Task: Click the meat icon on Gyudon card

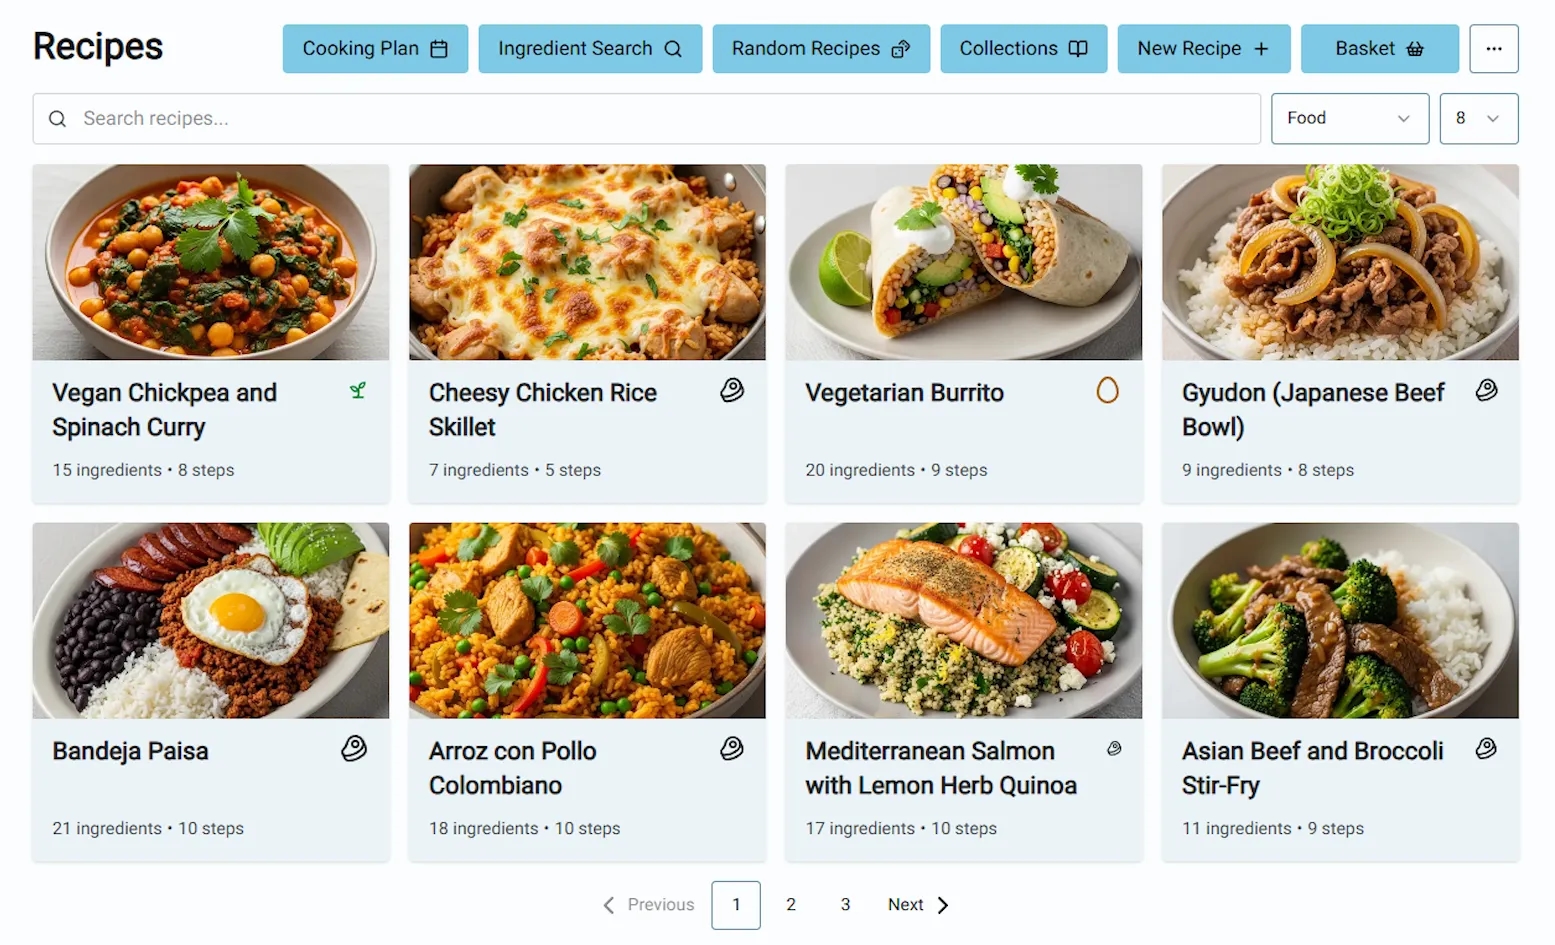Action: tap(1486, 390)
